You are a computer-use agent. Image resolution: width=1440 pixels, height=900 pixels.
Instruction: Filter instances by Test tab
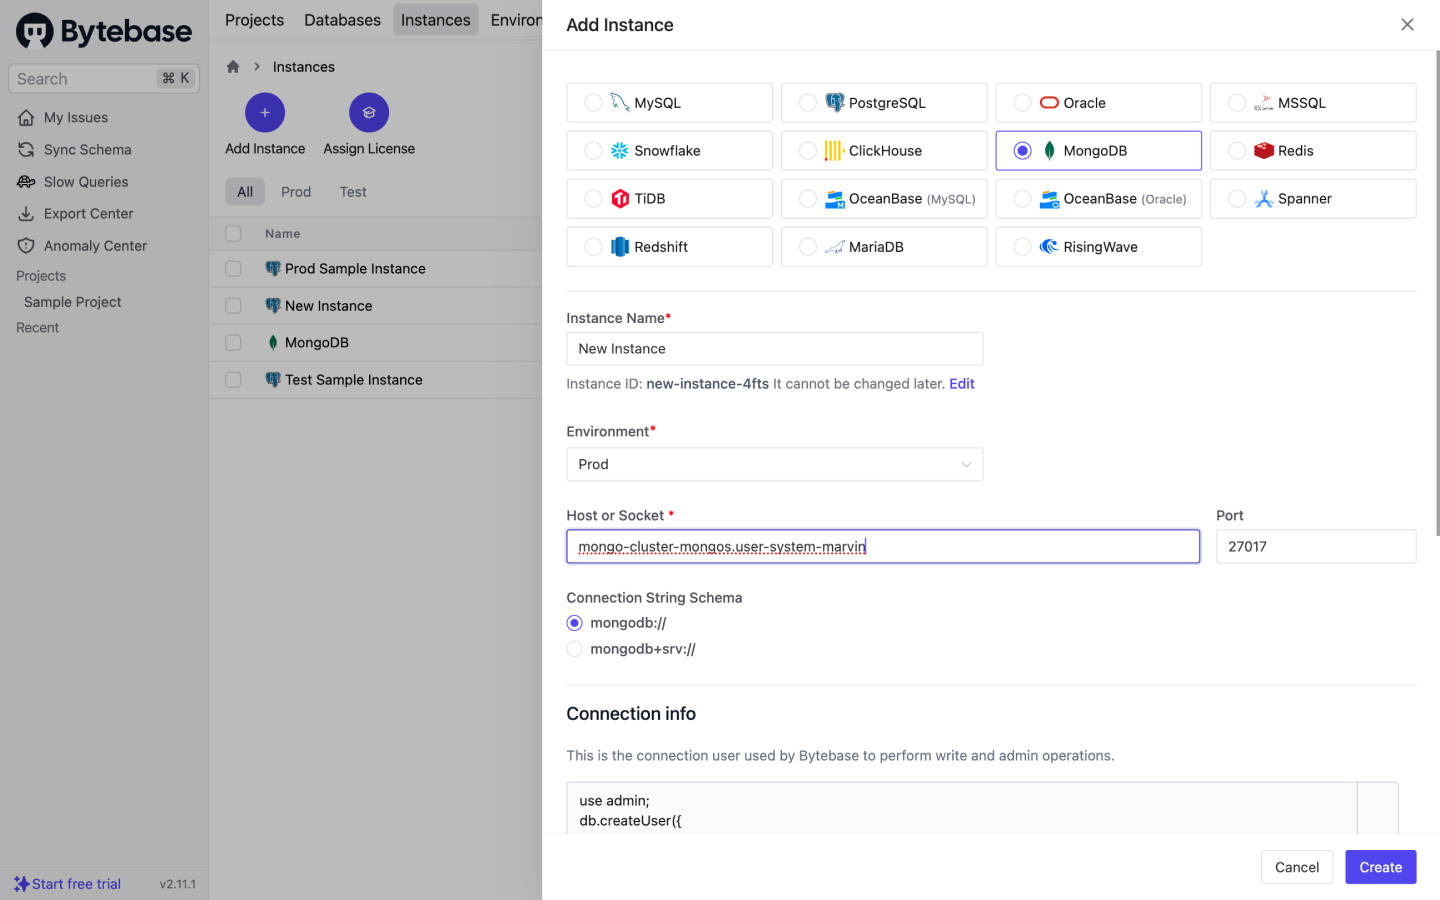353,192
